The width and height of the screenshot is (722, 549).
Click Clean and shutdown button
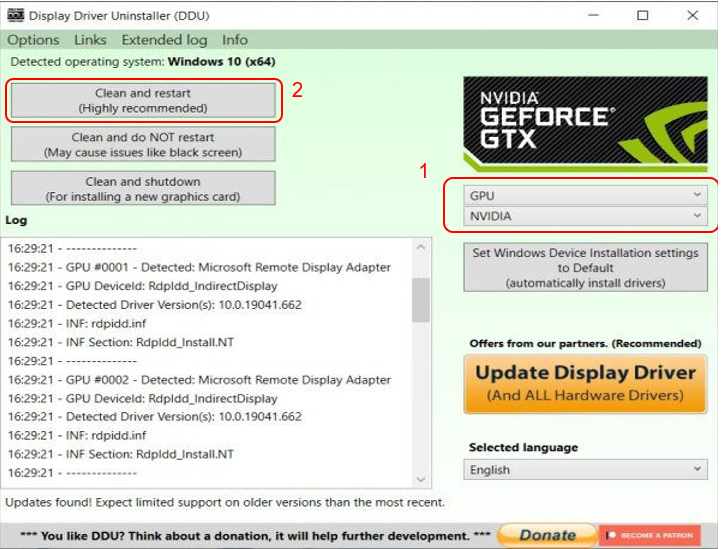coord(143,189)
